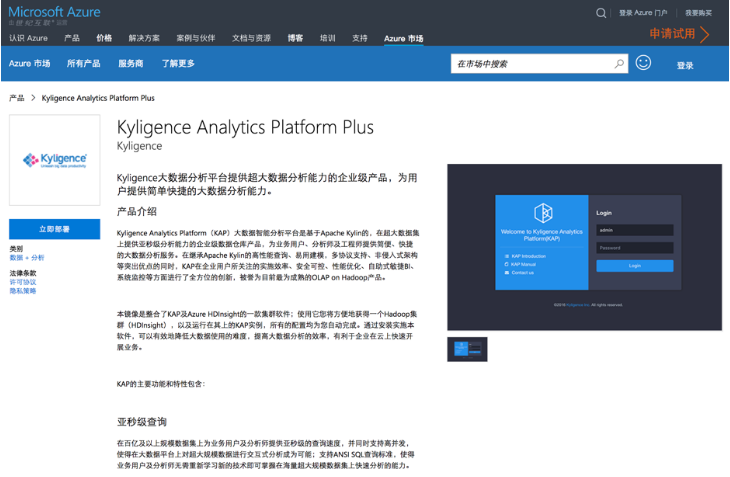Open 服务商 in the blue bar
Viewport: 730px width, 477px height.
pos(130,63)
